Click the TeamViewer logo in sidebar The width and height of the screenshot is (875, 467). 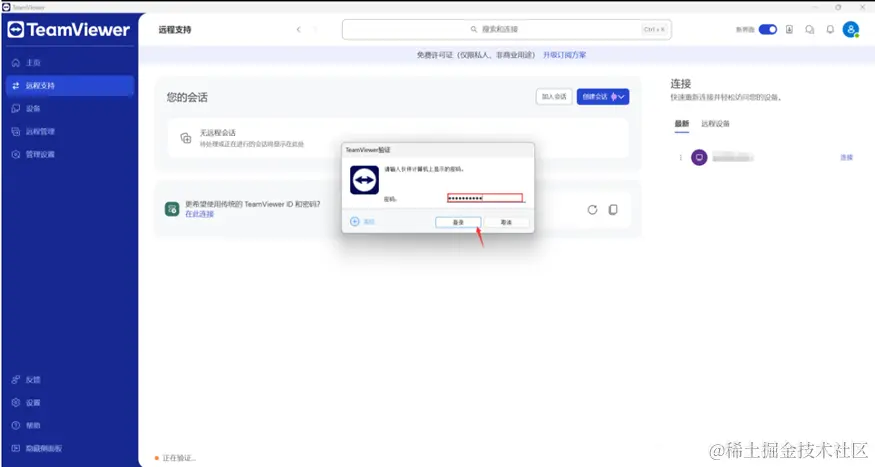click(x=69, y=30)
